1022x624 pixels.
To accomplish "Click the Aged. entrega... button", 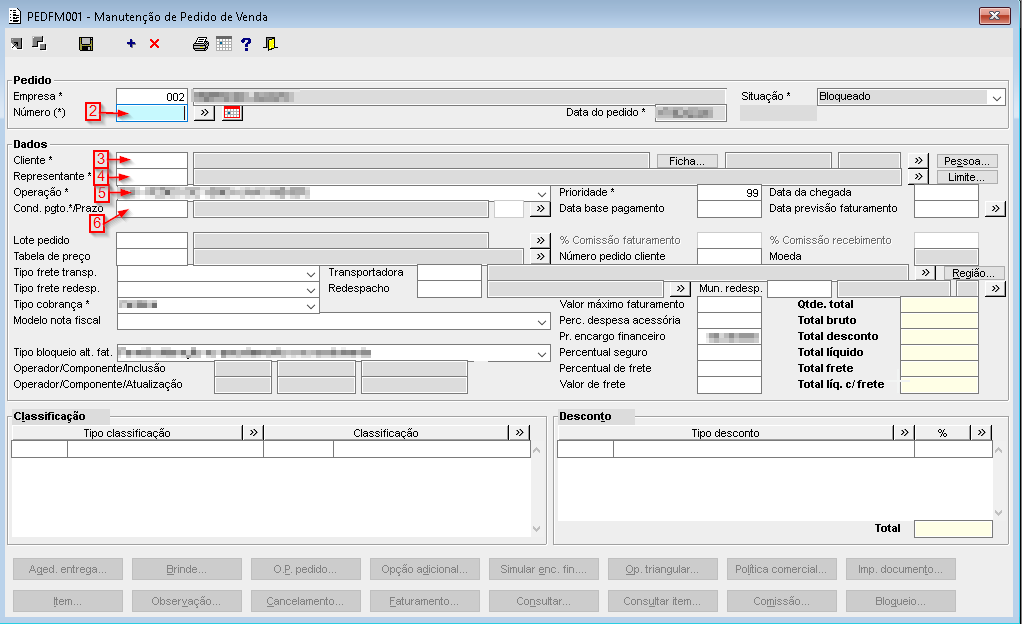I will click(68, 569).
